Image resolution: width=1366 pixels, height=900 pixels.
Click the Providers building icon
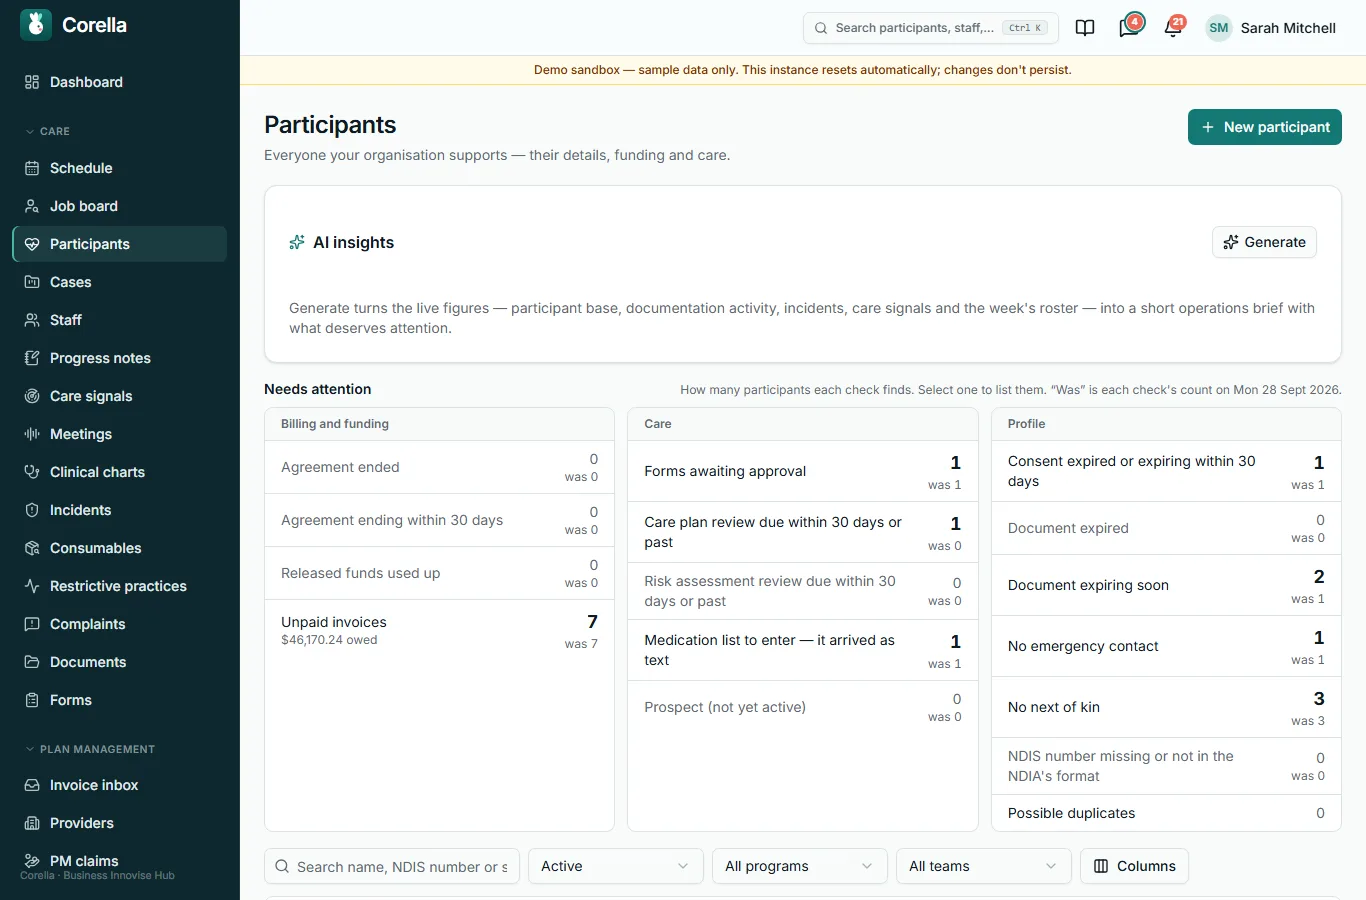tap(32, 823)
